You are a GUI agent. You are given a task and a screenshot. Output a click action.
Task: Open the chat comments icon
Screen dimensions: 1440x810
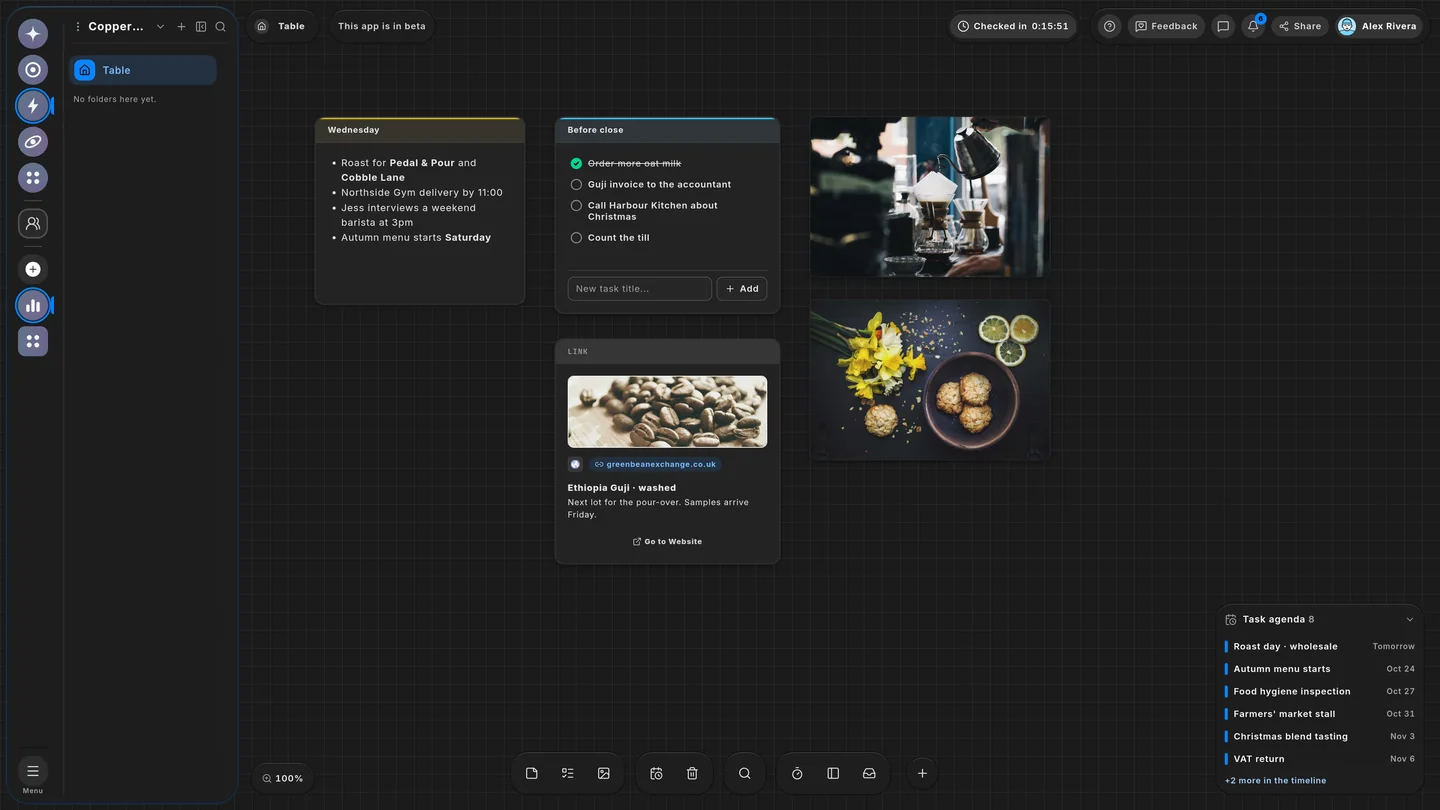1223,27
